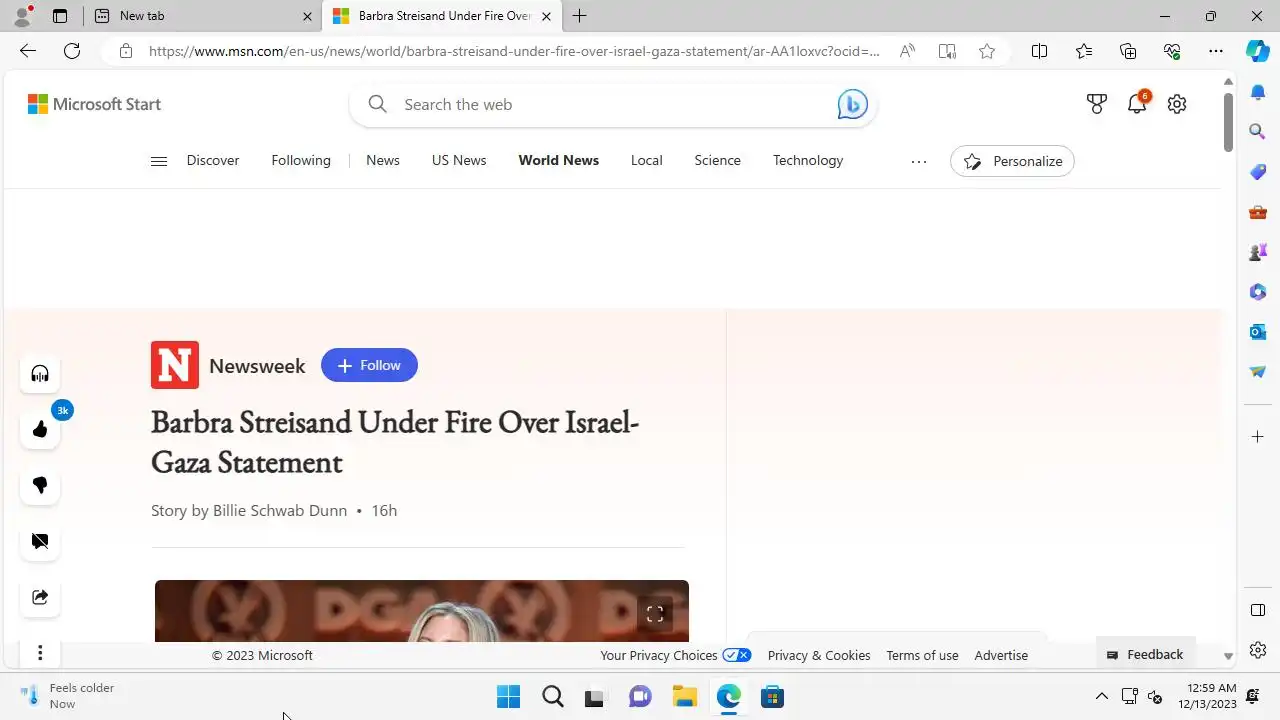Open Edge Settings and more menu
This screenshot has width=1280, height=720.
(x=1216, y=51)
